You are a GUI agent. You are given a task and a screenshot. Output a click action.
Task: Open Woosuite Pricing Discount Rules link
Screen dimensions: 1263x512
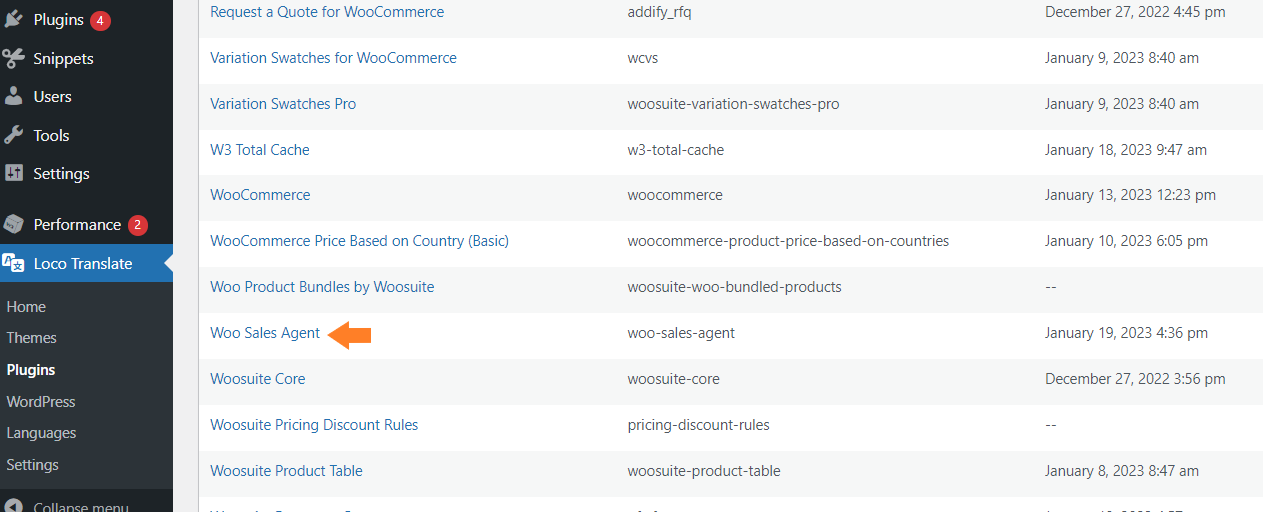(314, 425)
